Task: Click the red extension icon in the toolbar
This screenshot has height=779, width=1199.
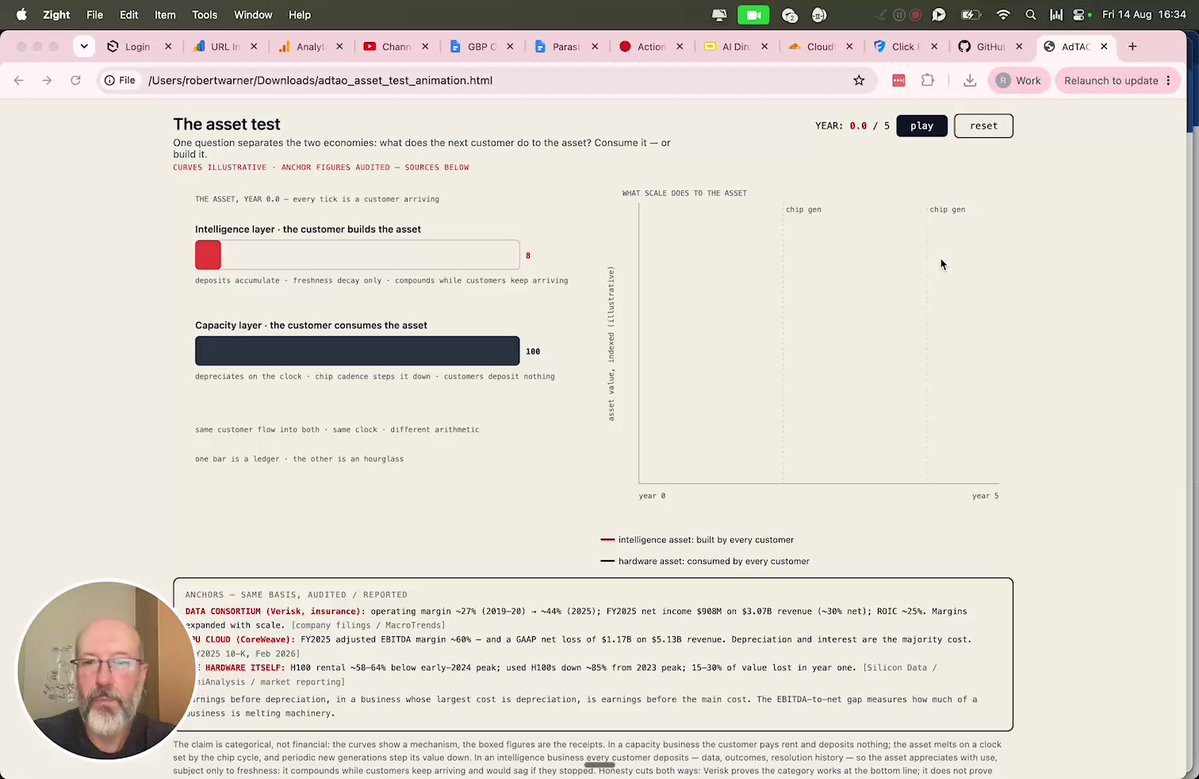Action: click(898, 80)
